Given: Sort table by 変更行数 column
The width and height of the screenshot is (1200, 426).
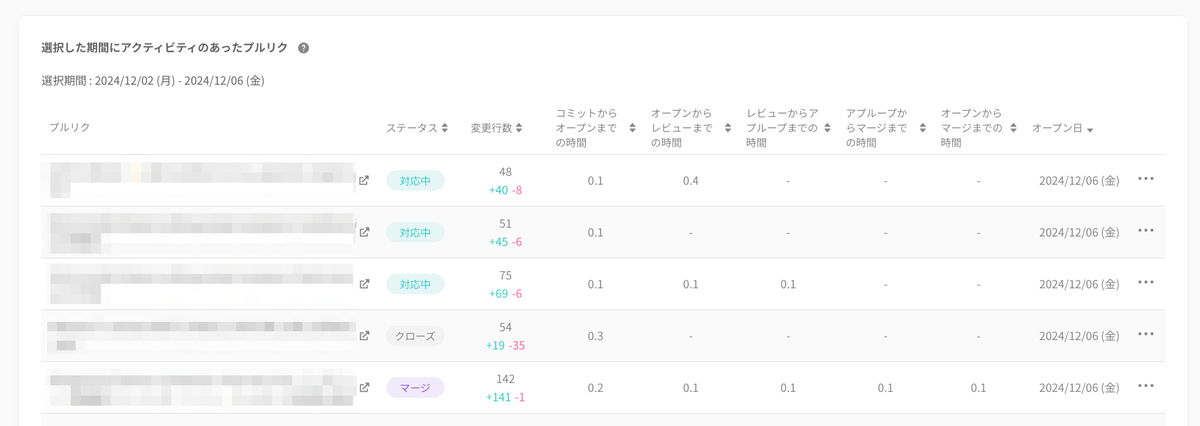Looking at the screenshot, I should click(521, 128).
